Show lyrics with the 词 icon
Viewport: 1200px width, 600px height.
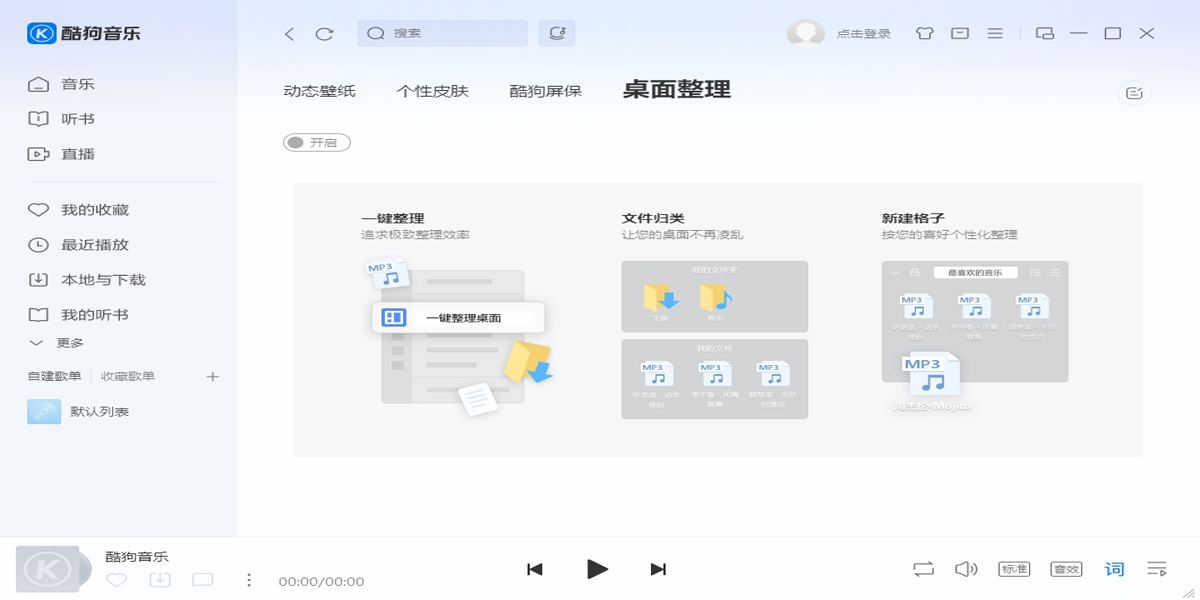1111,568
